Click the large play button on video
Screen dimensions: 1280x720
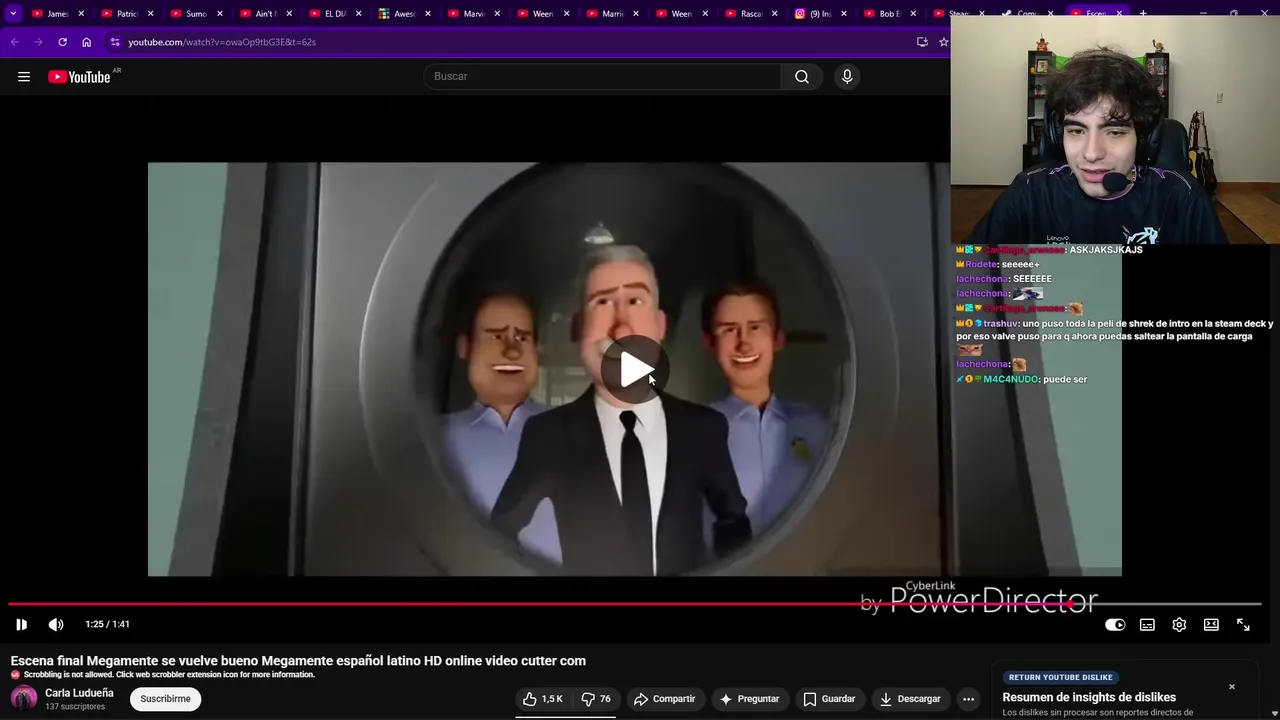coord(634,370)
